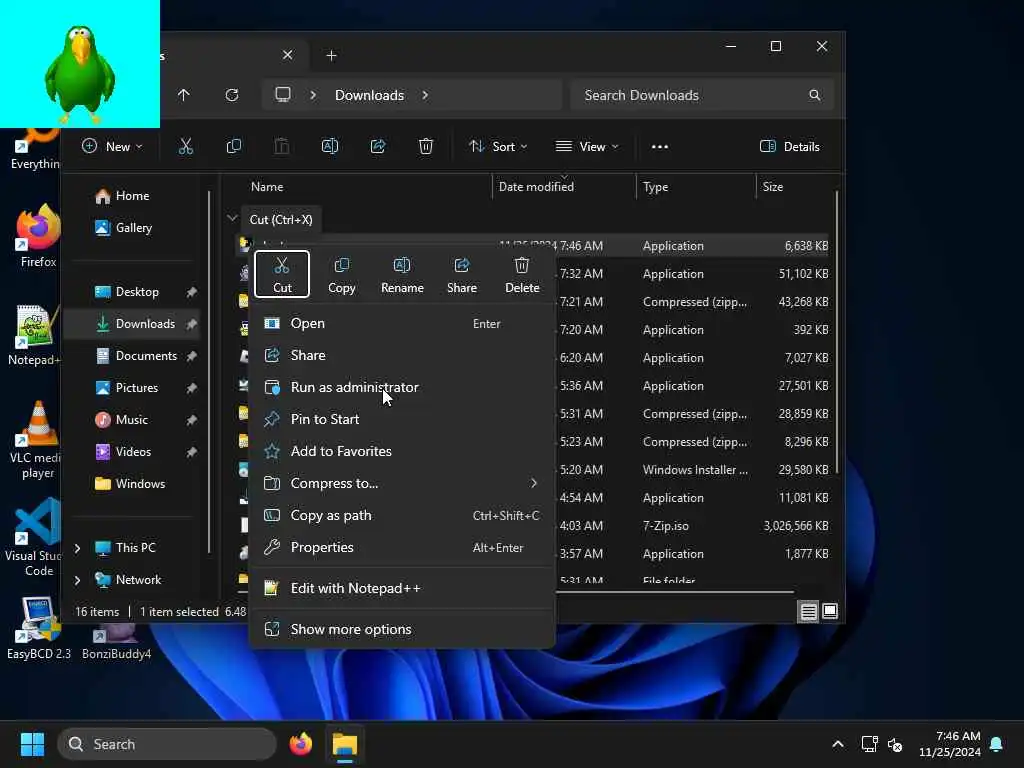1024x768 pixels.
Task: Open the New dropdown menu
Action: coord(112,146)
